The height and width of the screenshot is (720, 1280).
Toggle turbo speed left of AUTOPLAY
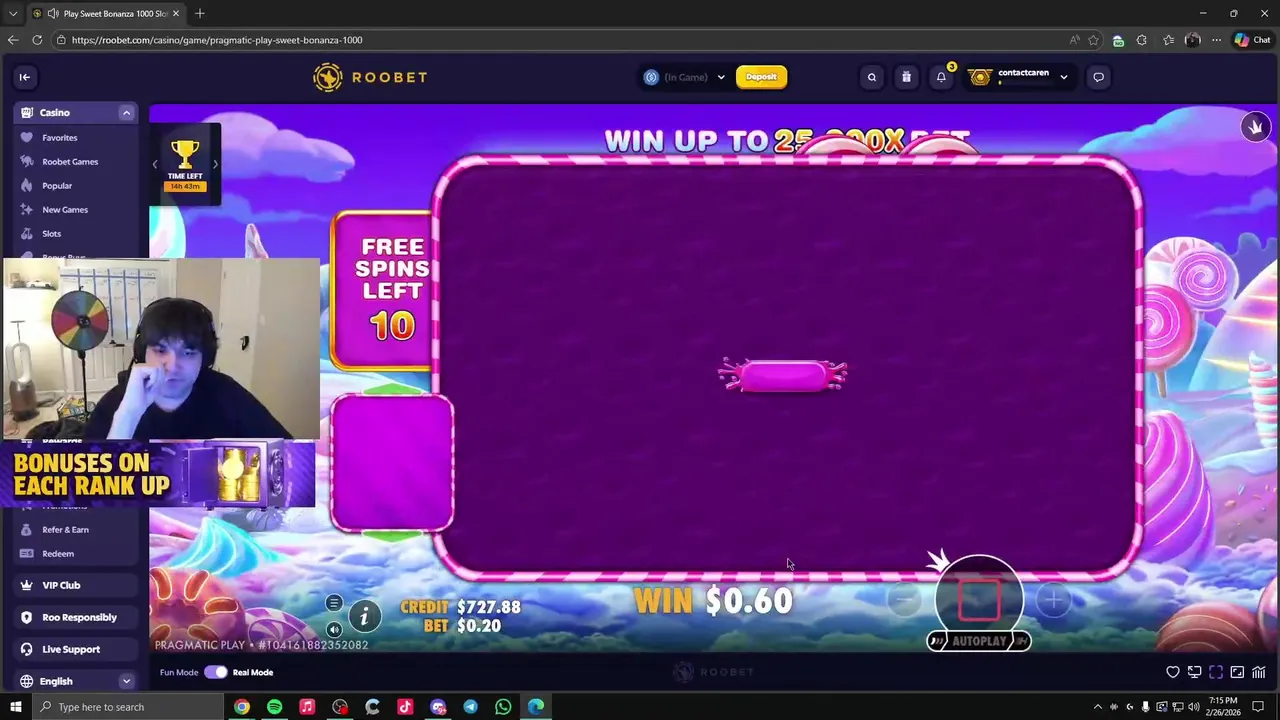tap(937, 641)
